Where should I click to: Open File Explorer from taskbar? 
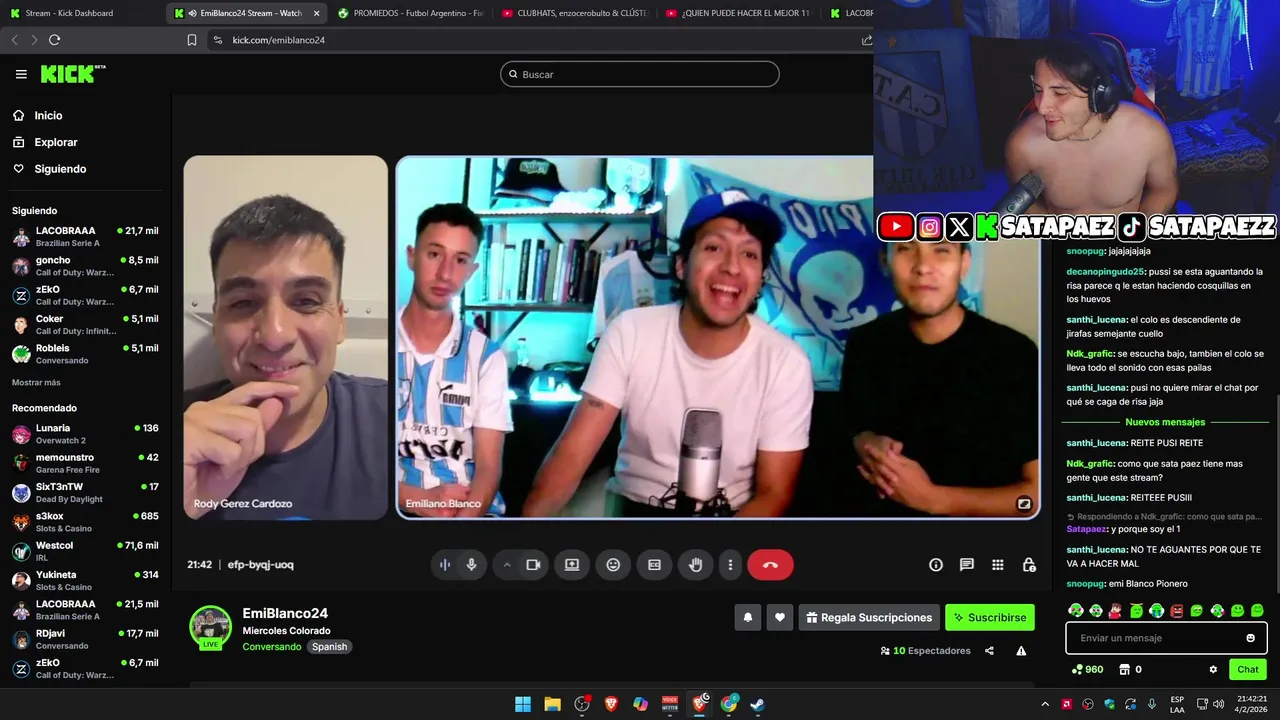(x=552, y=704)
